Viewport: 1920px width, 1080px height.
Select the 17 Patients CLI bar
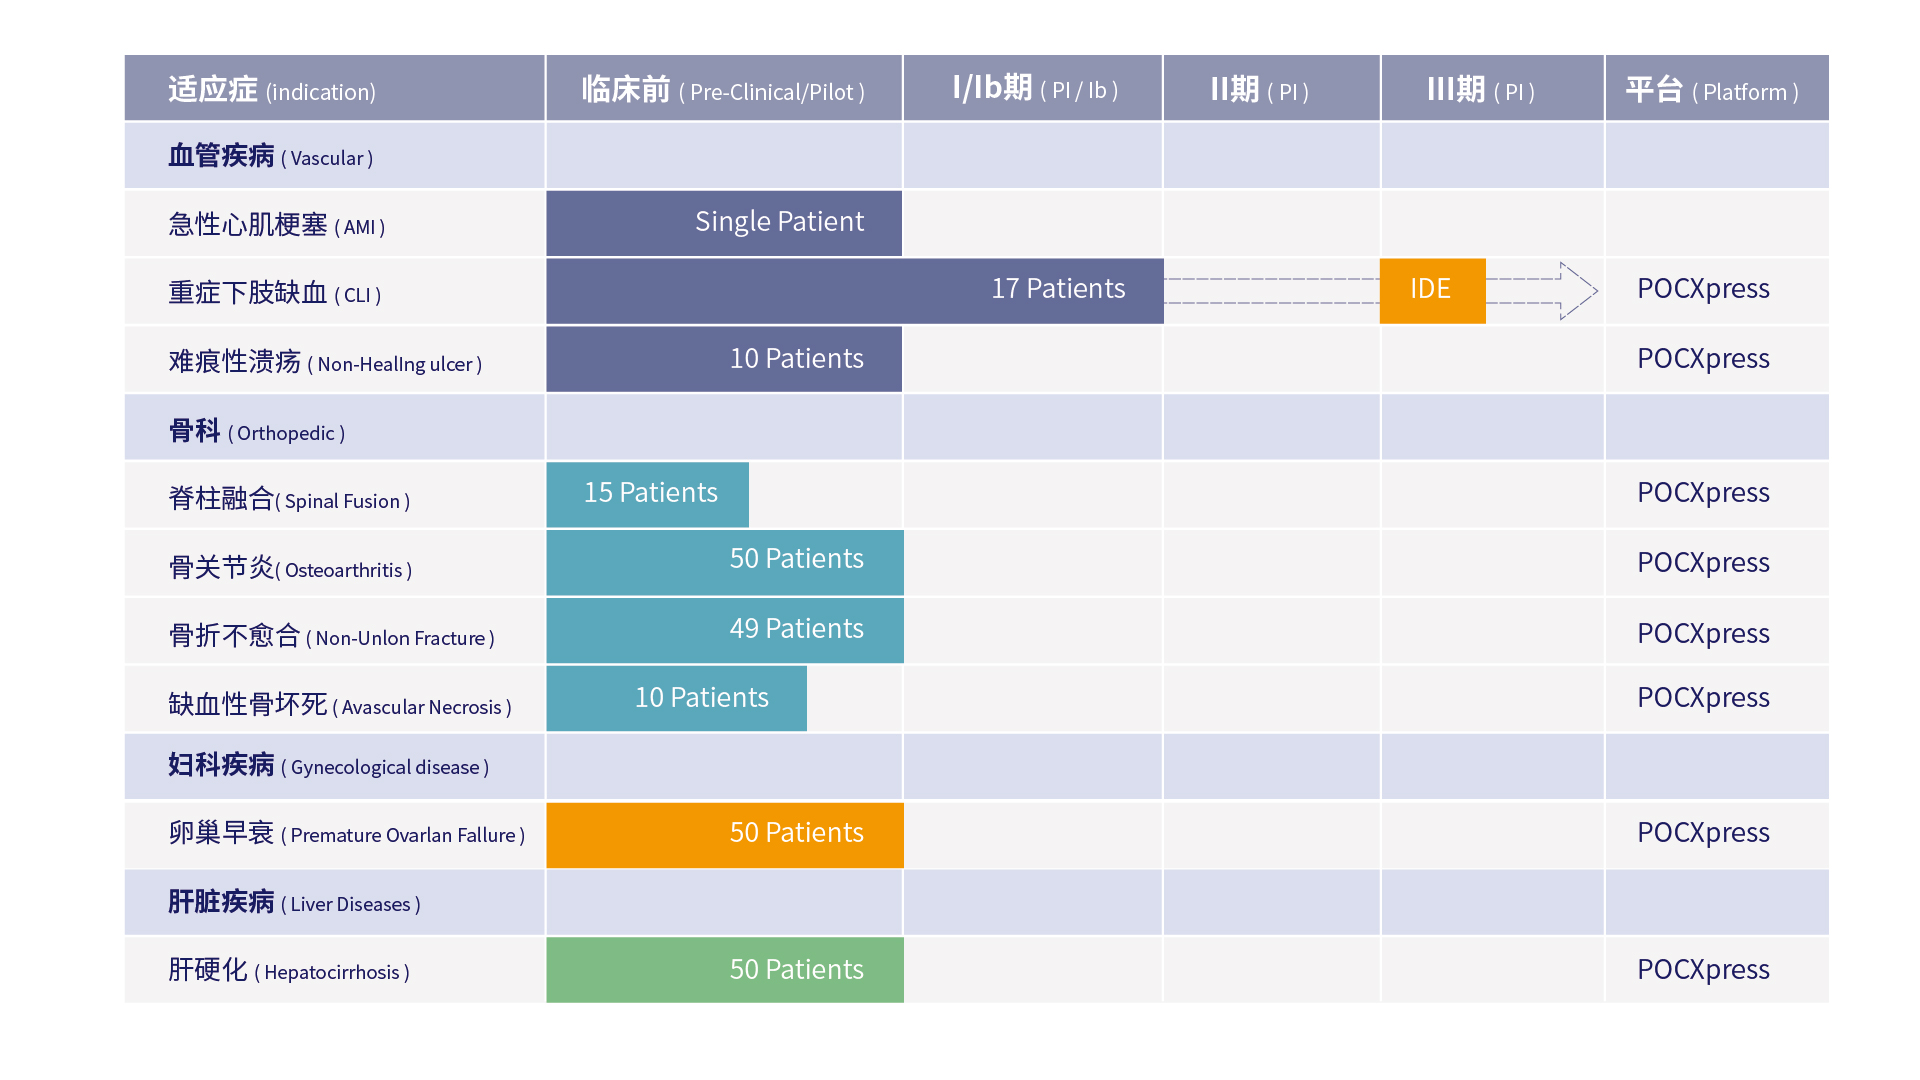click(855, 290)
